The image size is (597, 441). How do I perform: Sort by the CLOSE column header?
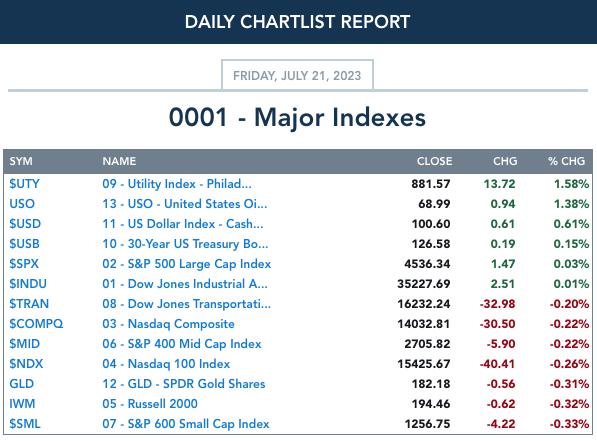click(x=434, y=161)
